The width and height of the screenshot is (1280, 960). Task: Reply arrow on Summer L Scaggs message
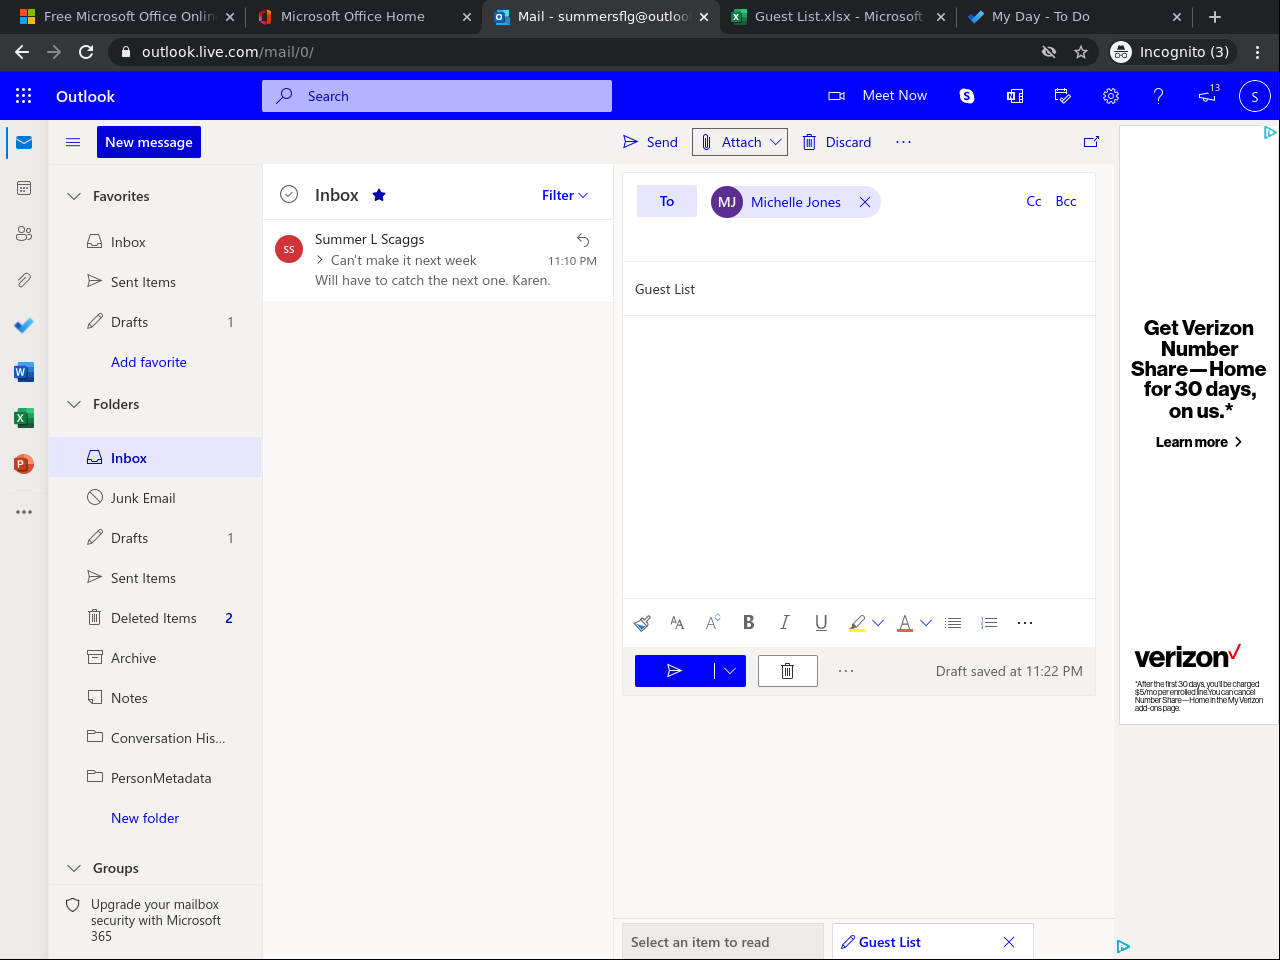583,240
